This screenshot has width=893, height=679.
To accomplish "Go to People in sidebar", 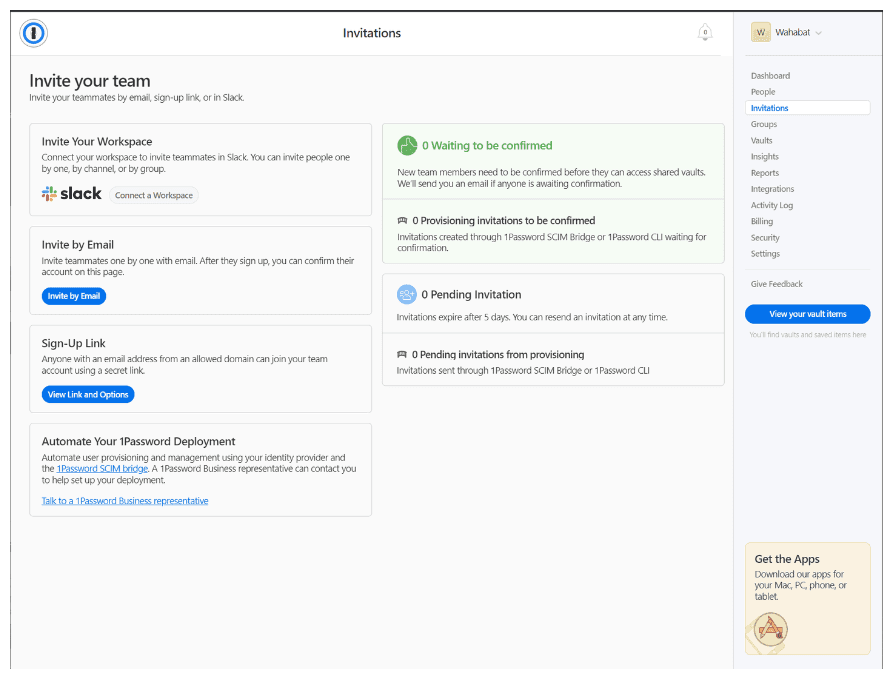I will point(763,92).
